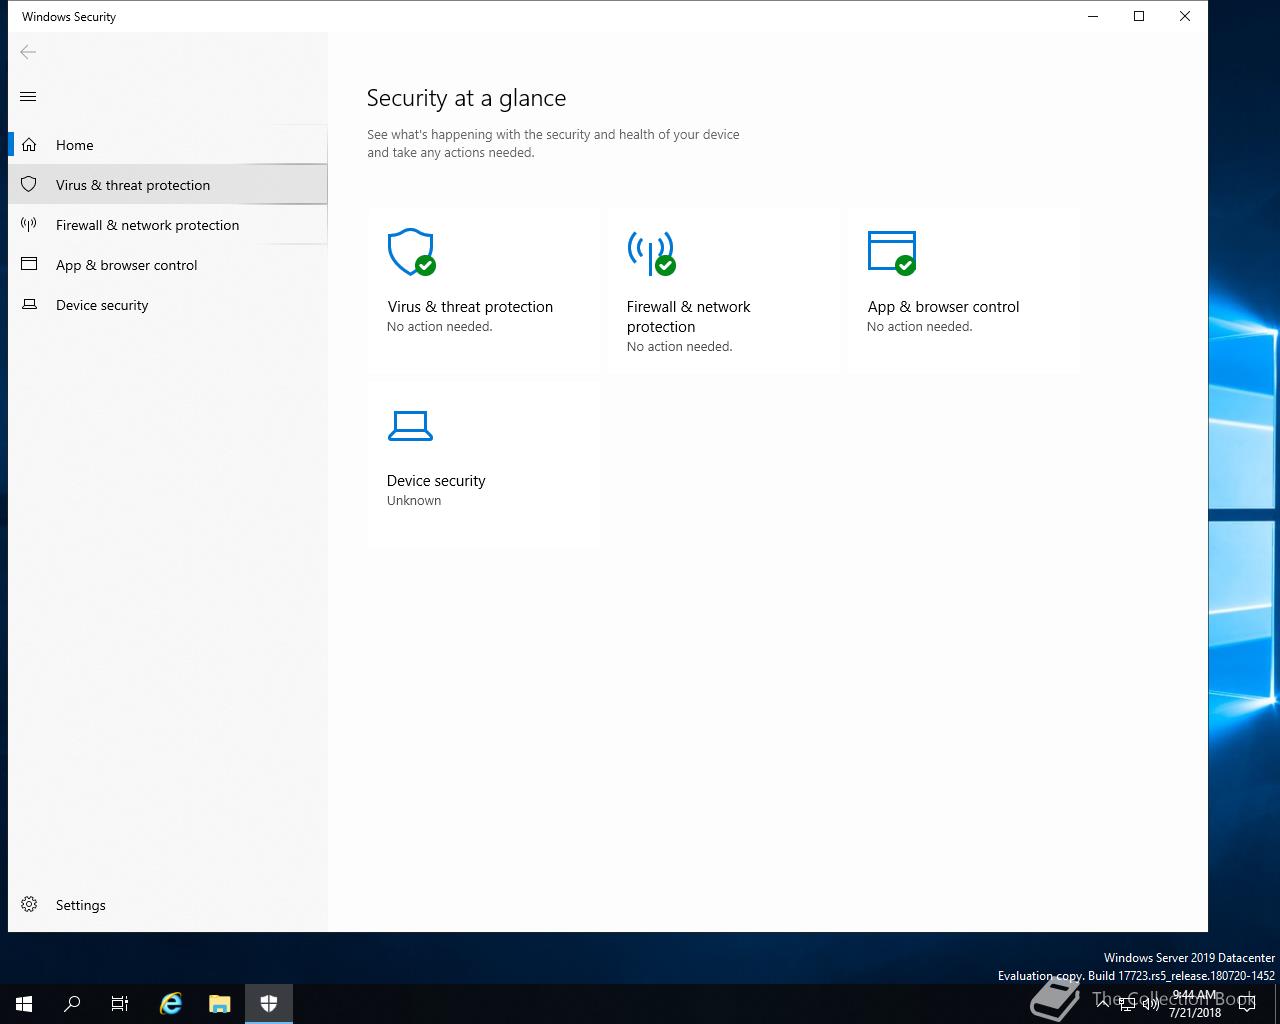Open the hamburger navigation menu

(x=28, y=96)
